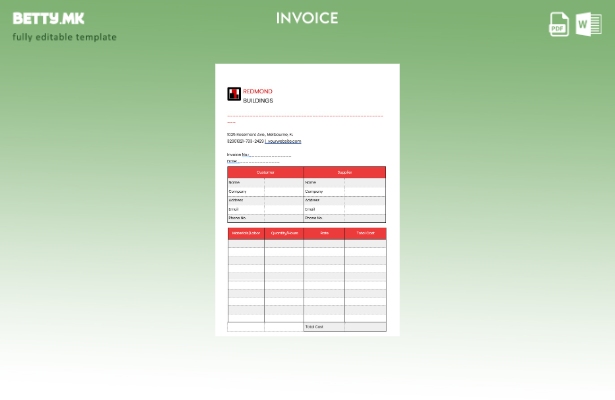This screenshot has height=400, width=615.
Task: Click the Supplier Company field row
Action: coord(344,191)
